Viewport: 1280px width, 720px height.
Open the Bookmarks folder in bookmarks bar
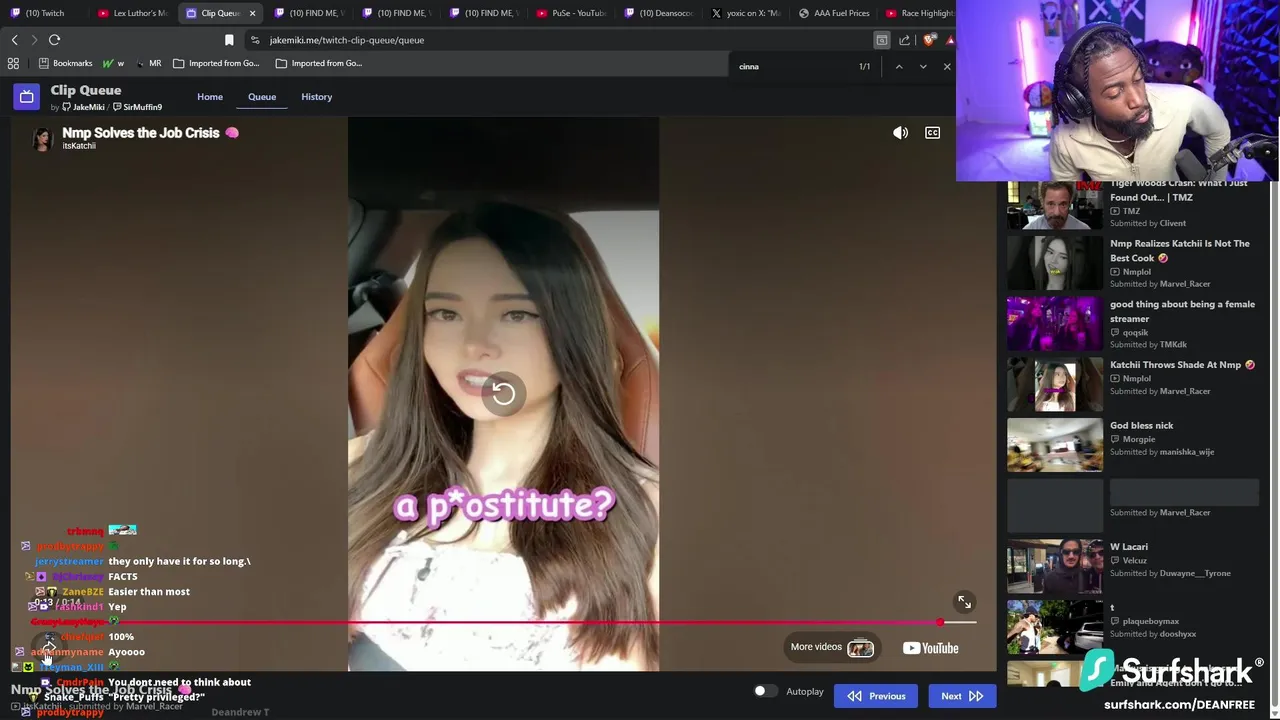65,63
